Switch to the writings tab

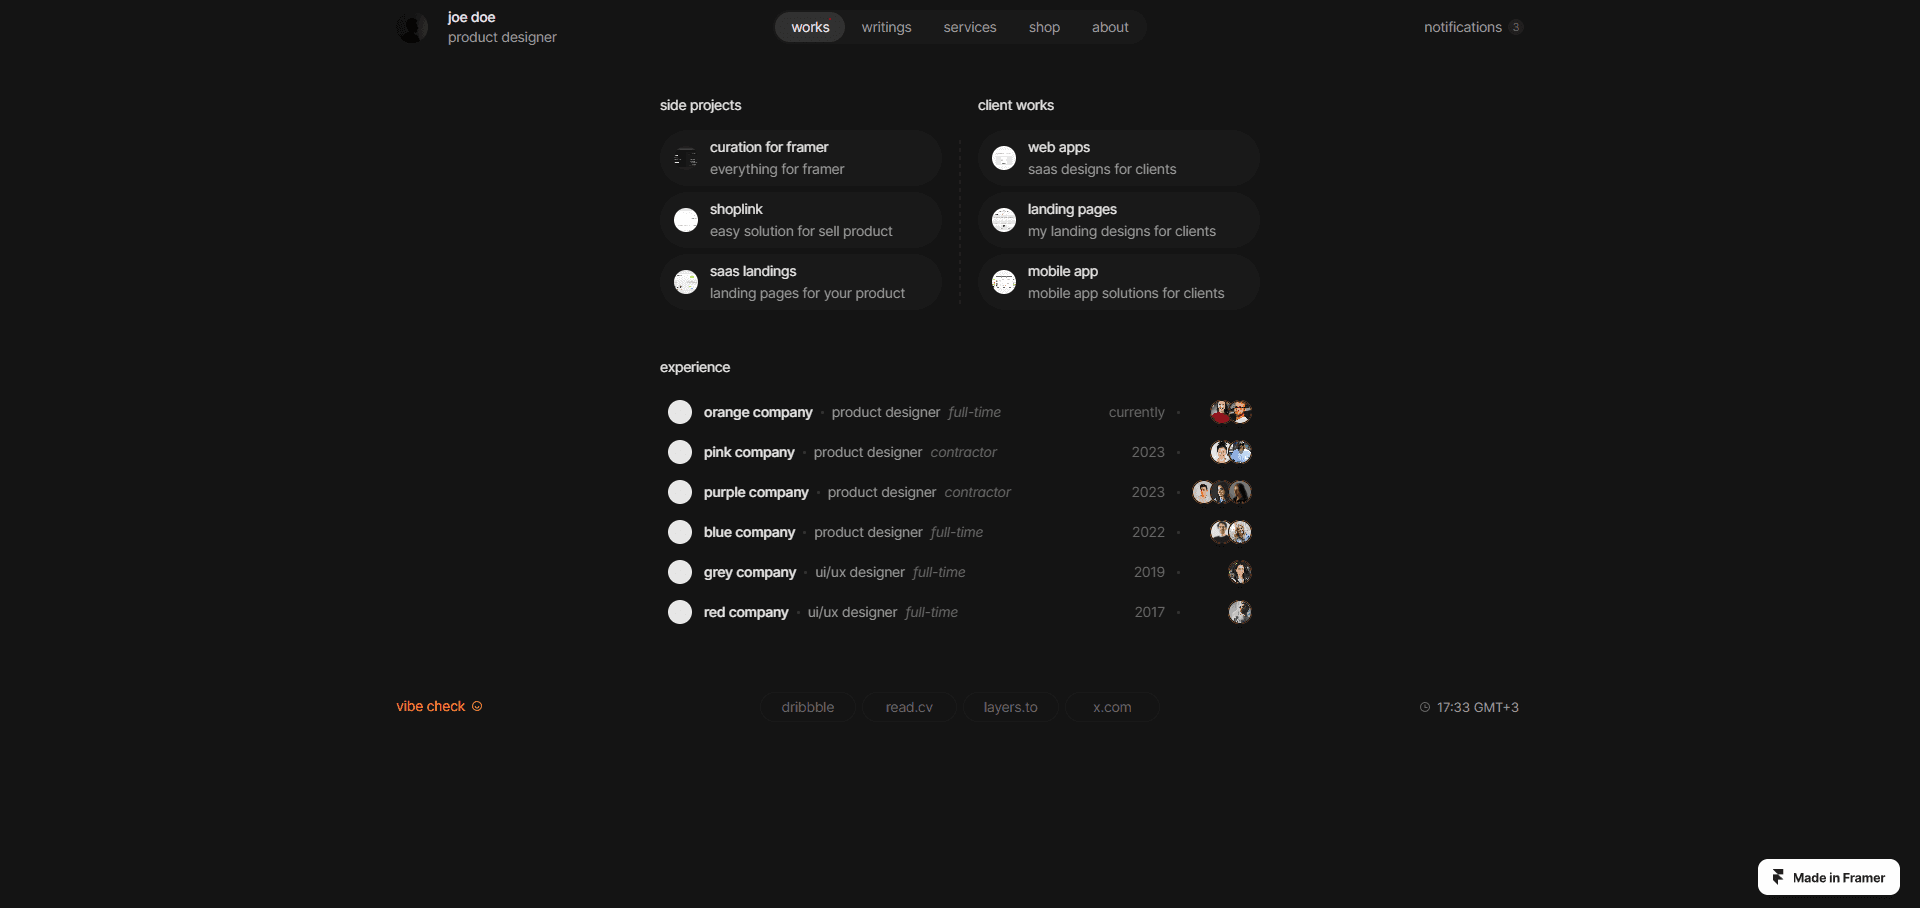click(x=886, y=27)
